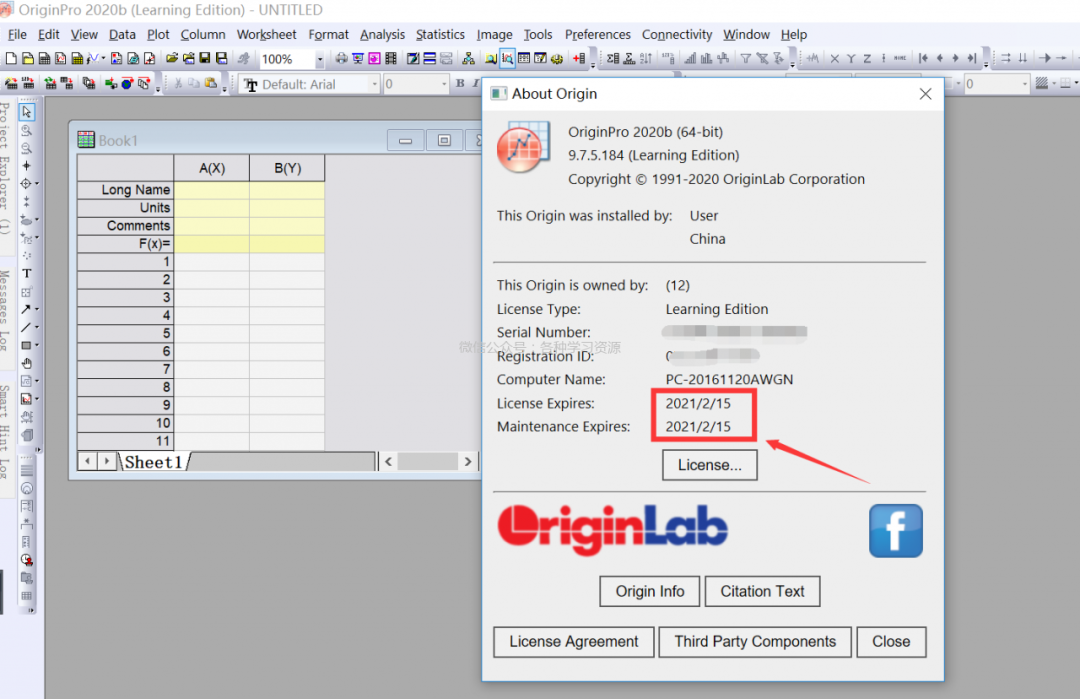The image size is (1080, 699).
Task: Click the Project Explorer tree icon
Action: (468, 59)
